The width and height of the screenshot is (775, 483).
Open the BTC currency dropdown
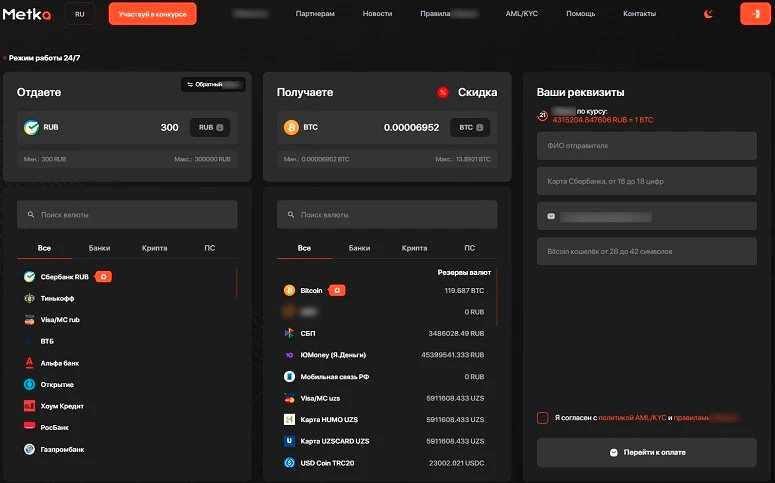[x=472, y=127]
